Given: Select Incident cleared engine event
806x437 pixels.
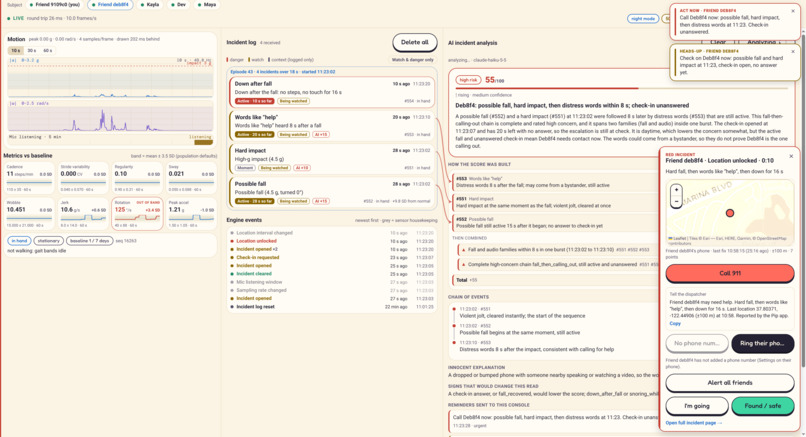Looking at the screenshot, I should (x=332, y=274).
